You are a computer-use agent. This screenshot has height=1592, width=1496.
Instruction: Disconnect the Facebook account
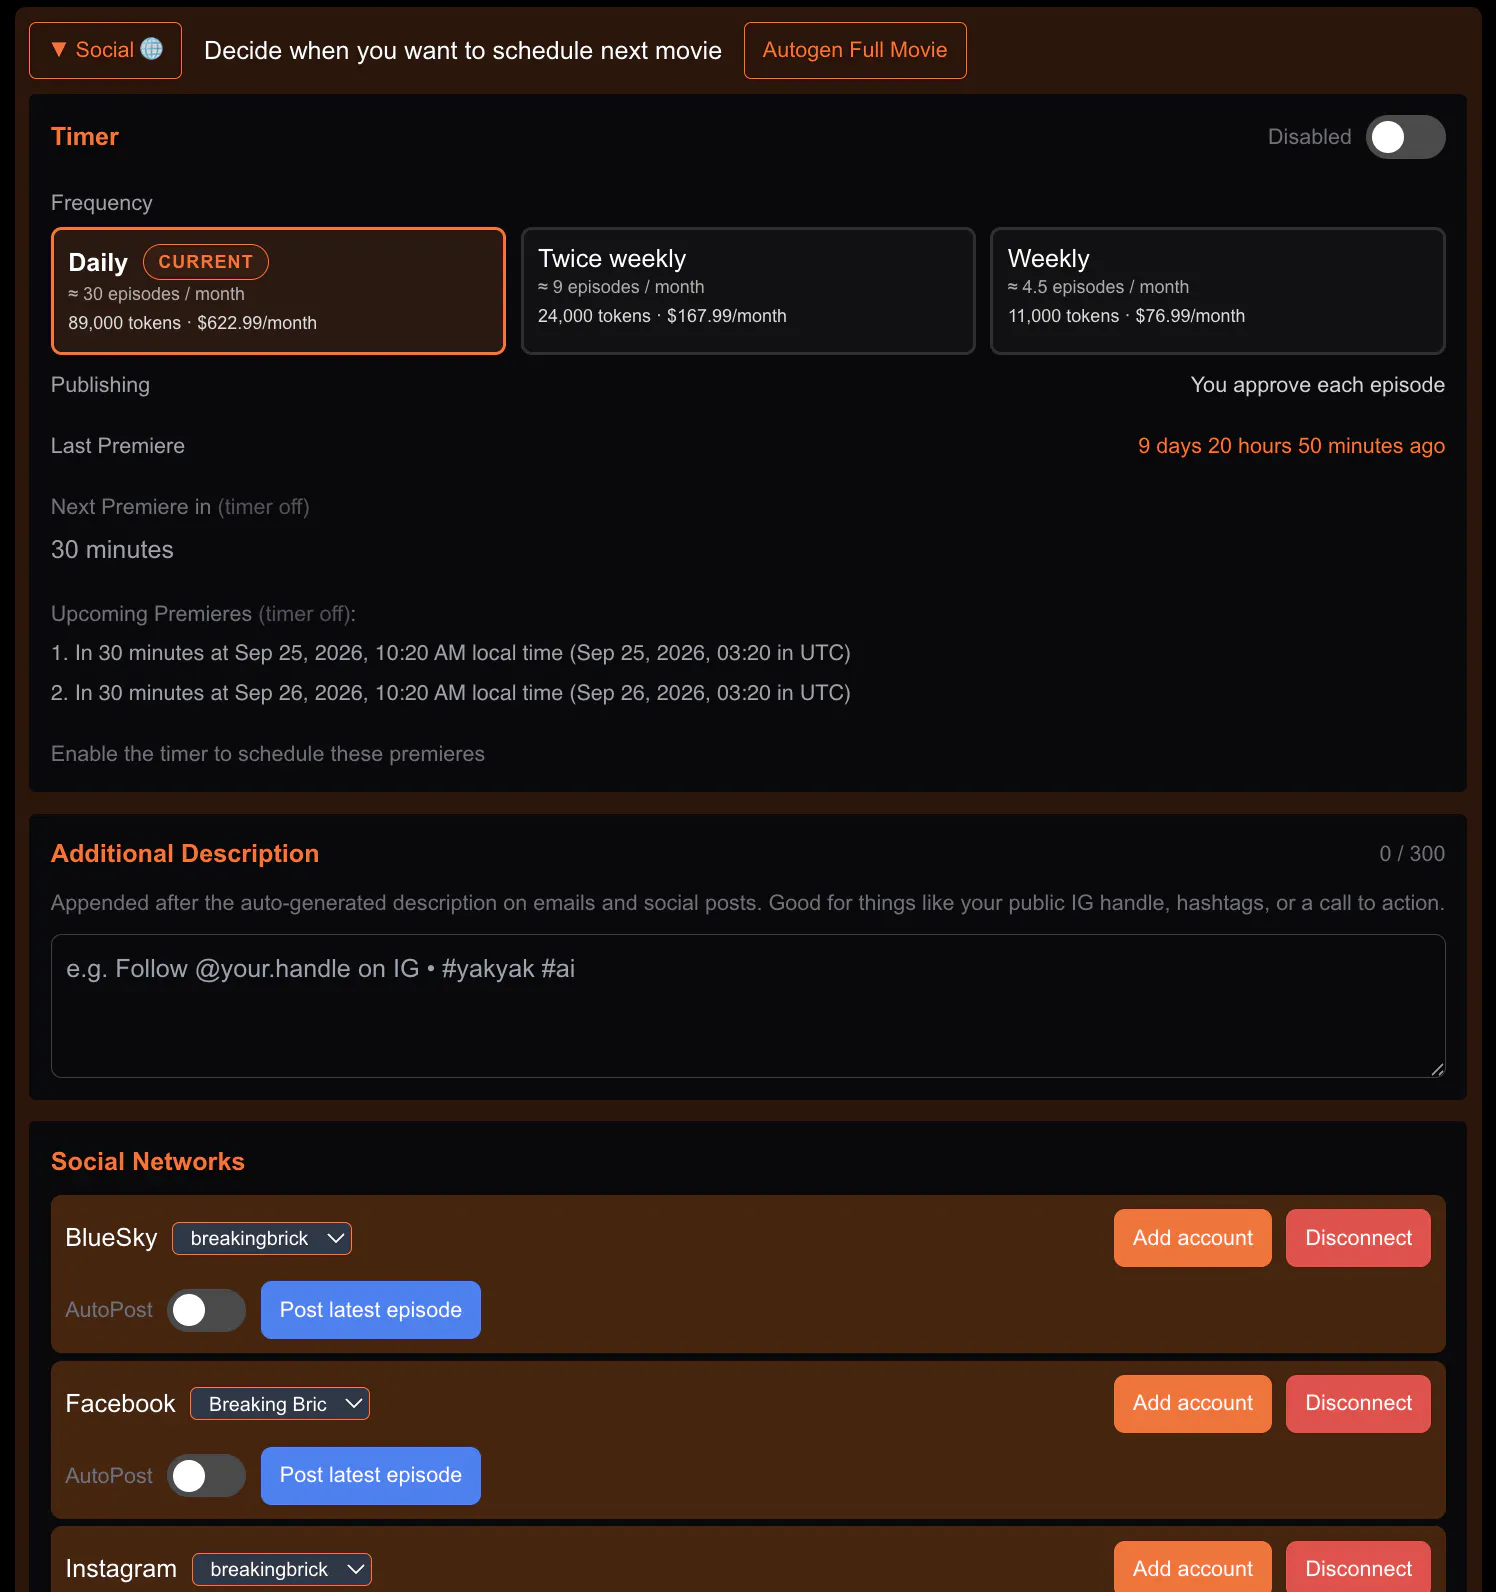1358,1404
